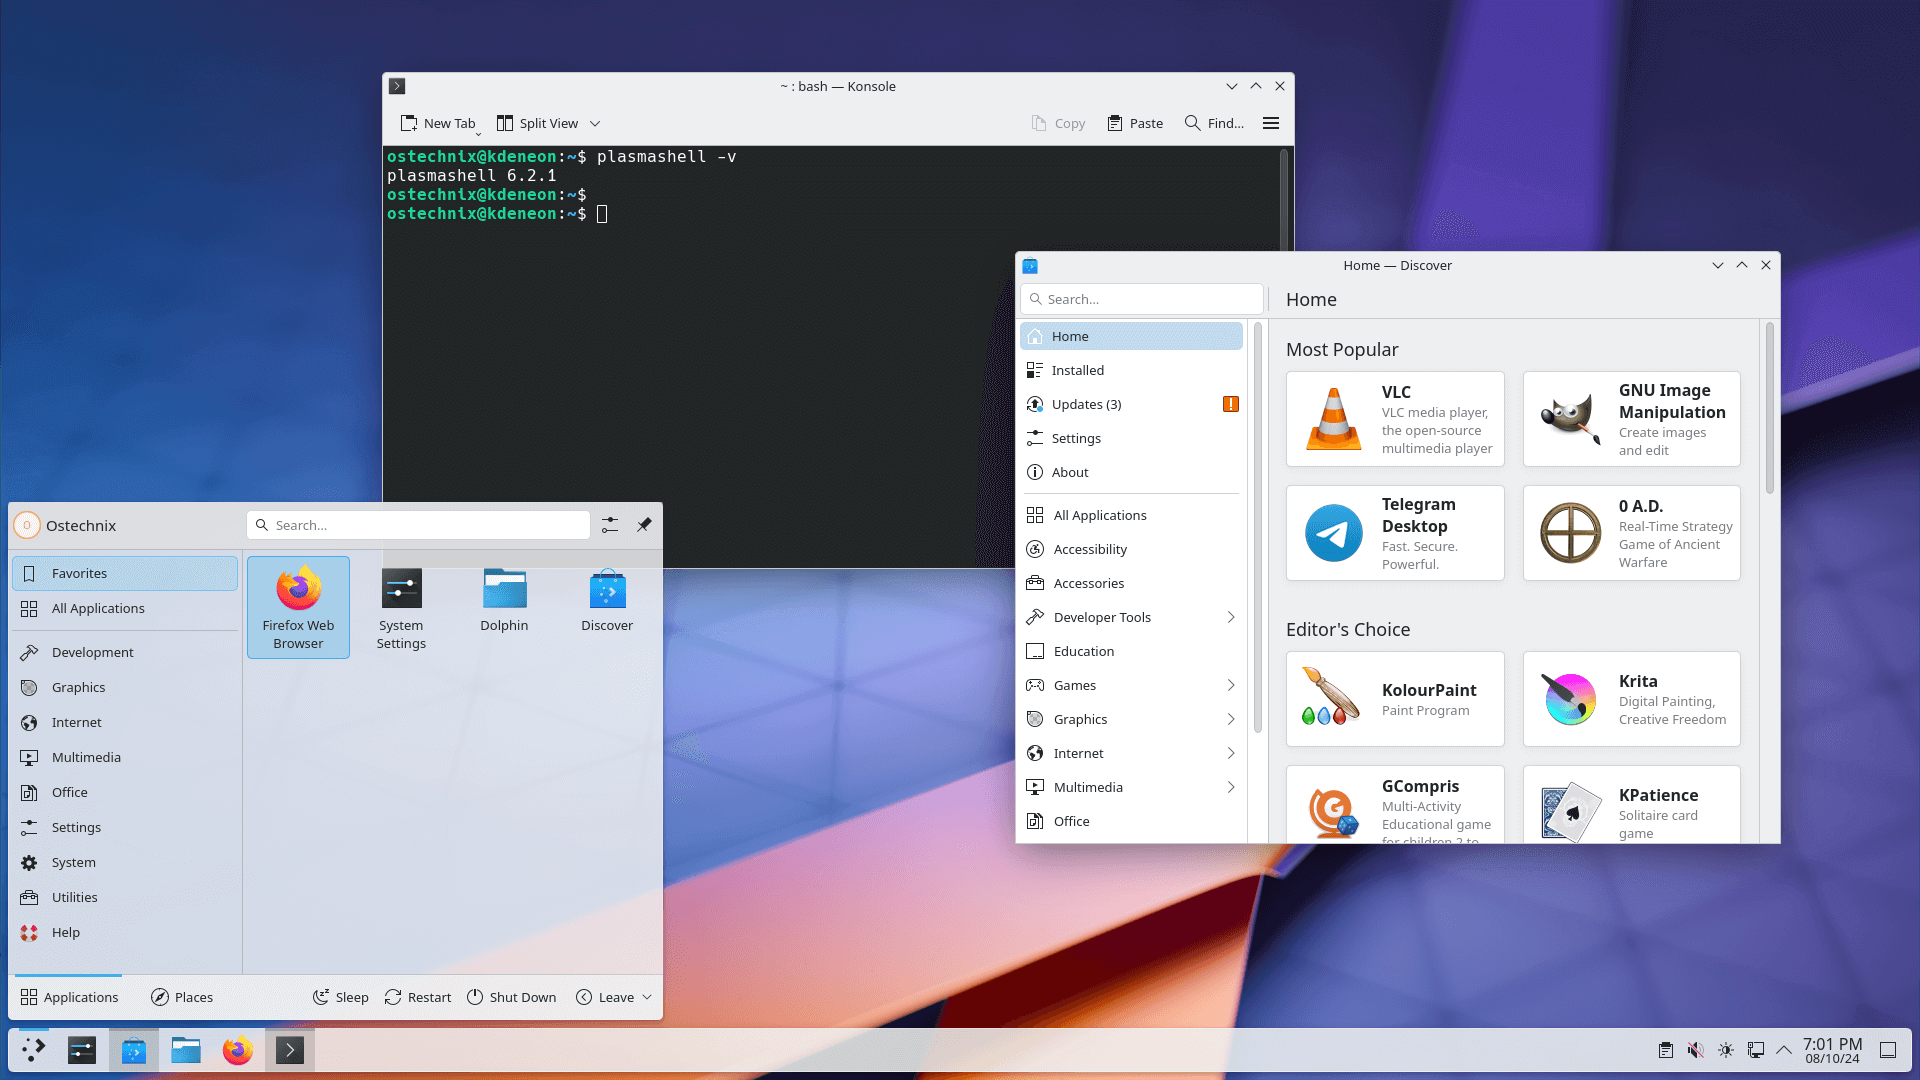Select Home in Discover sidebar
1920x1080 pixels.
tap(1131, 336)
